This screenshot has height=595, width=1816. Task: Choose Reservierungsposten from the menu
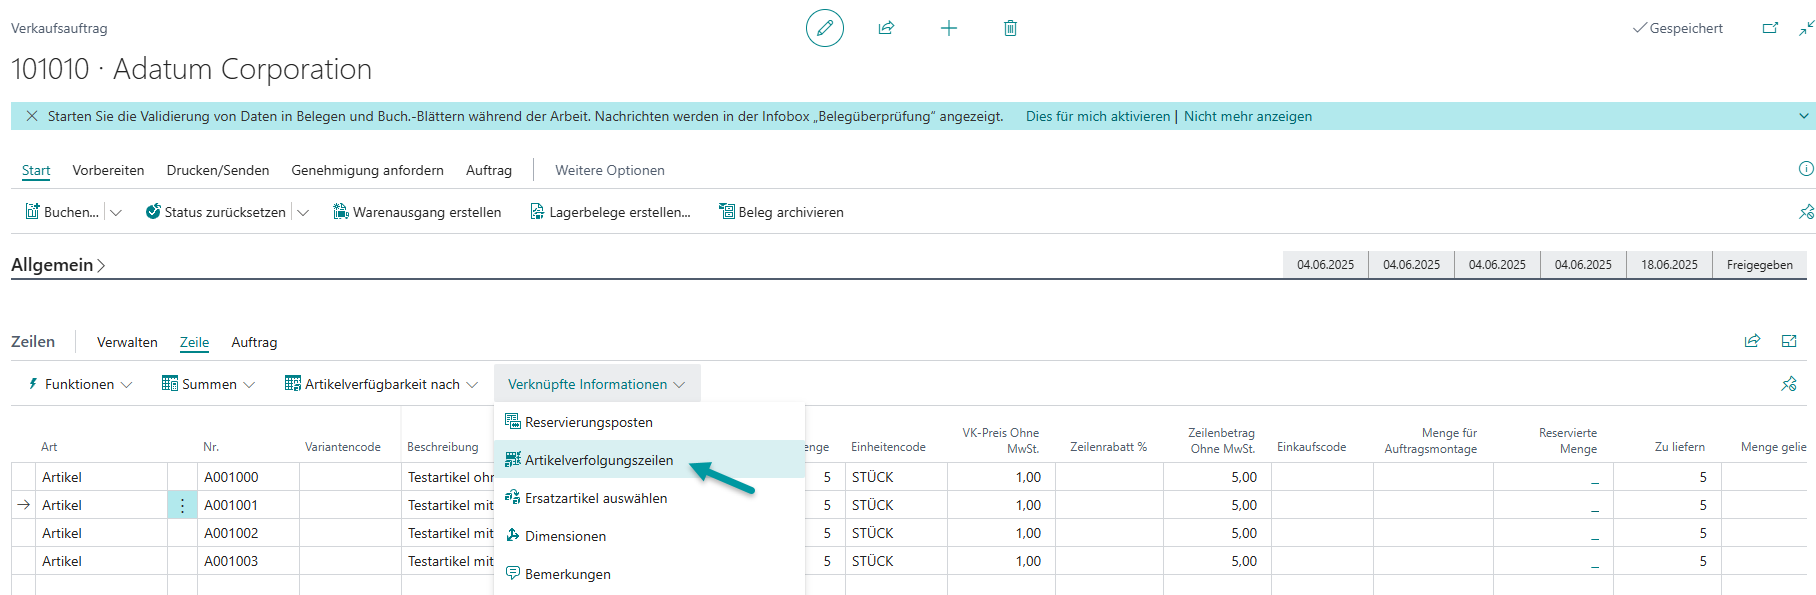point(588,422)
